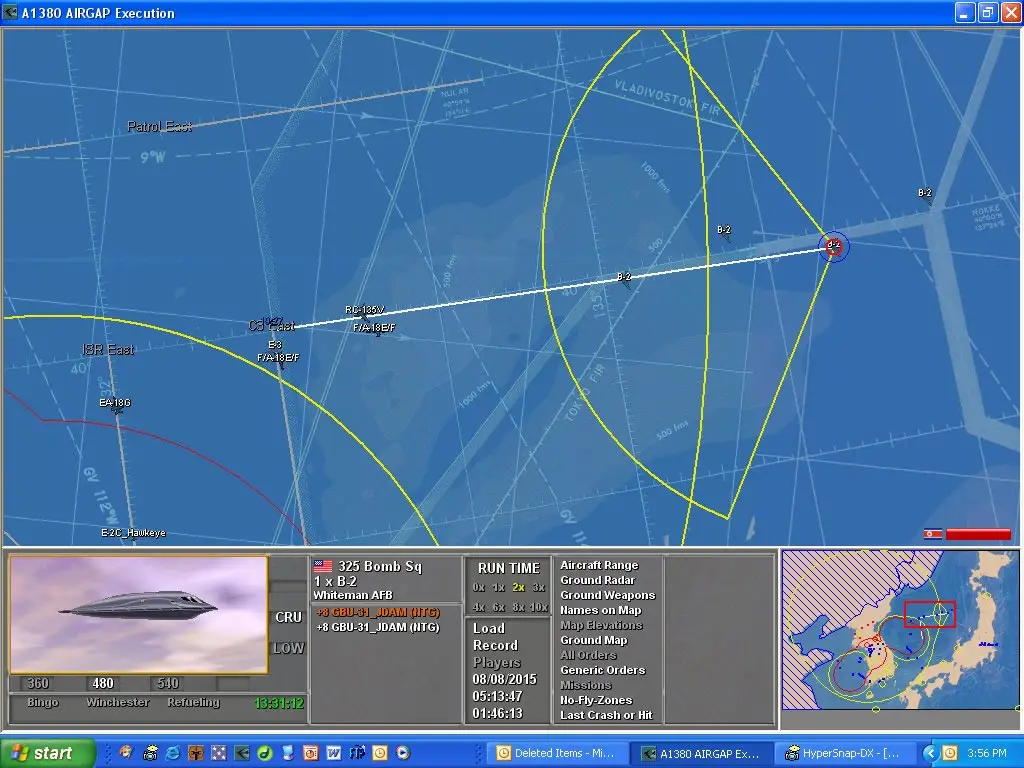Screen dimensions: 1024x768
Task: Click the North Korea flag icon
Action: coord(932,534)
